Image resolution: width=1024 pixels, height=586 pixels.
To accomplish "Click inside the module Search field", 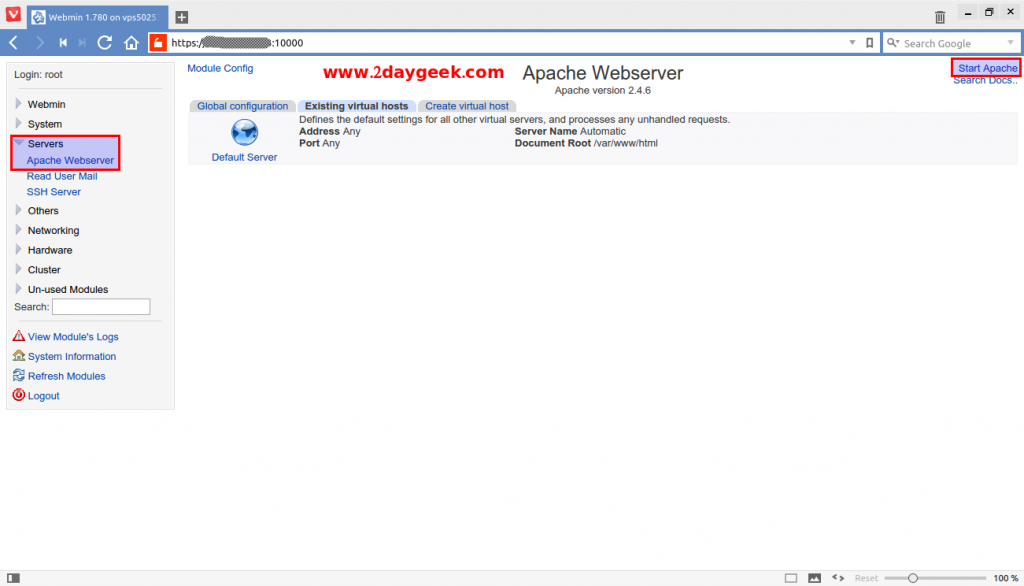I will 100,306.
